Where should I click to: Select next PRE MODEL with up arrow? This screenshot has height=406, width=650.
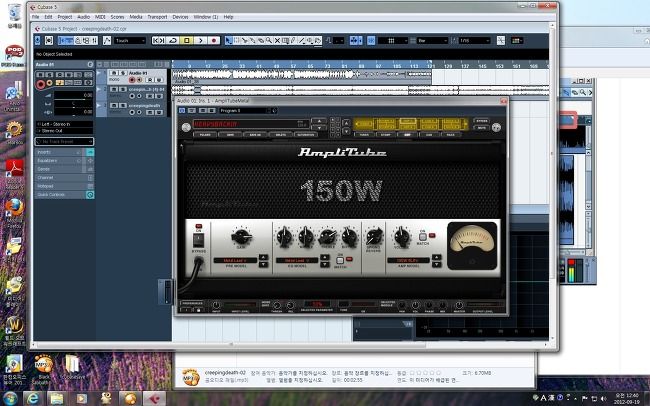coord(263,258)
